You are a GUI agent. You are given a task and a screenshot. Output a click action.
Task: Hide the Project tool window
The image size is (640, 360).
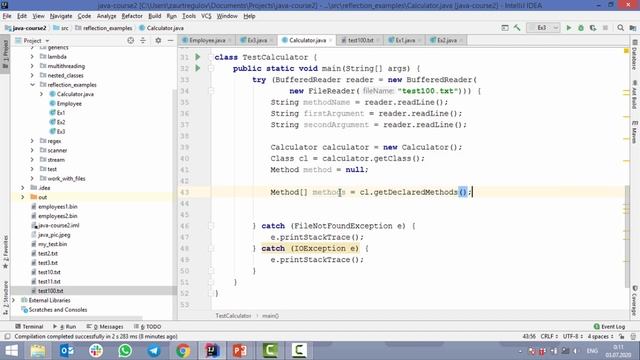coord(170,40)
